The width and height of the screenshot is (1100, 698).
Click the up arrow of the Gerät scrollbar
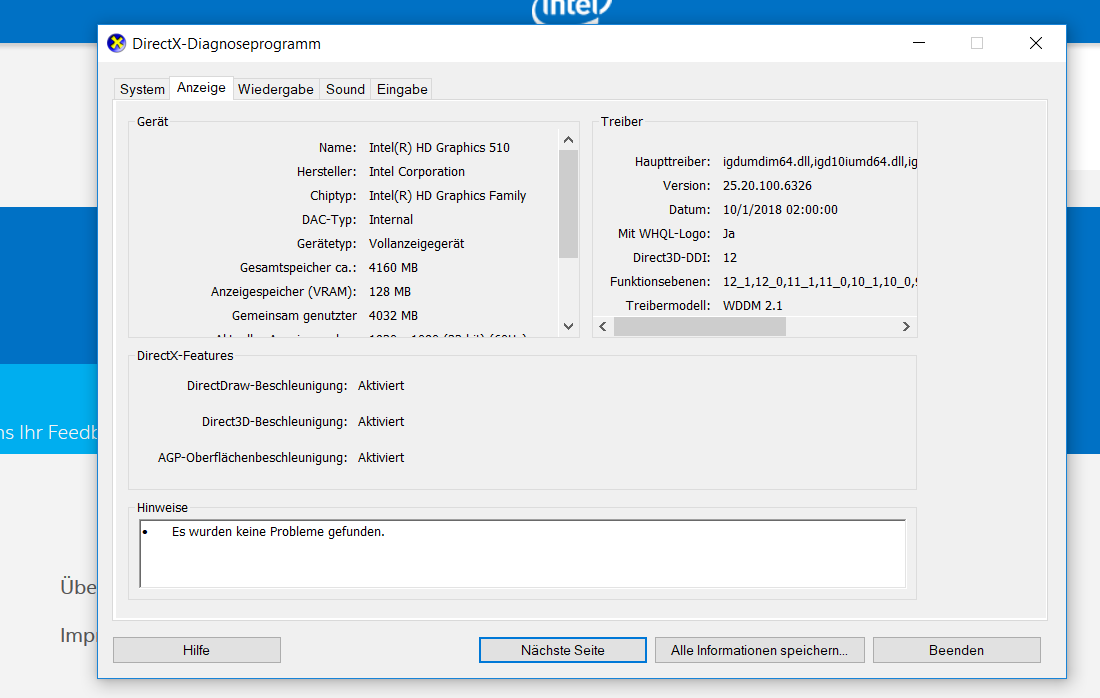click(x=568, y=140)
